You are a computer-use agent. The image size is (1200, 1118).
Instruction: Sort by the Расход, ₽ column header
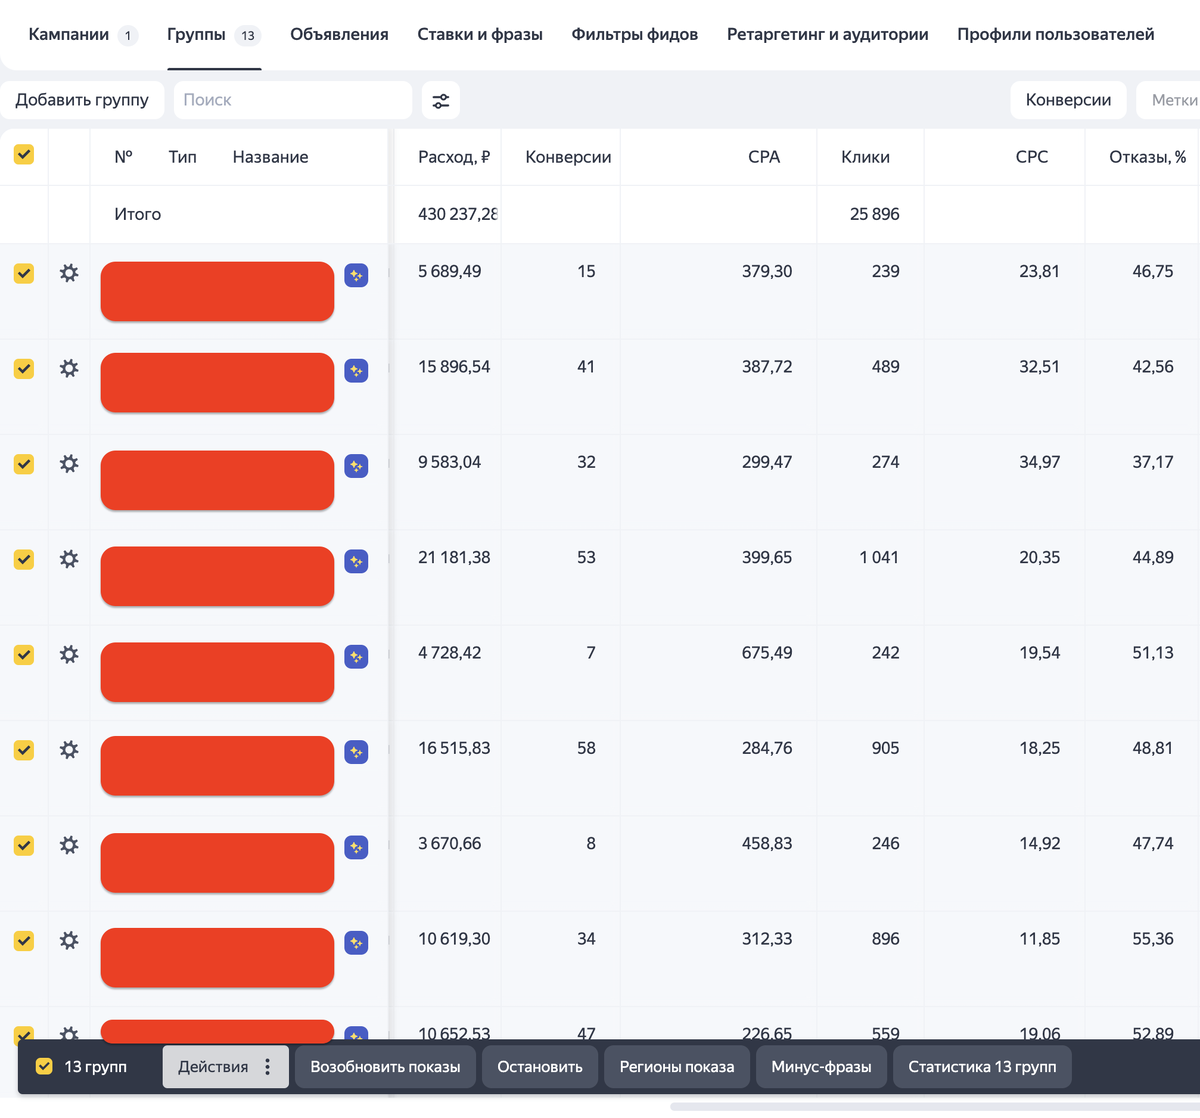(x=454, y=157)
